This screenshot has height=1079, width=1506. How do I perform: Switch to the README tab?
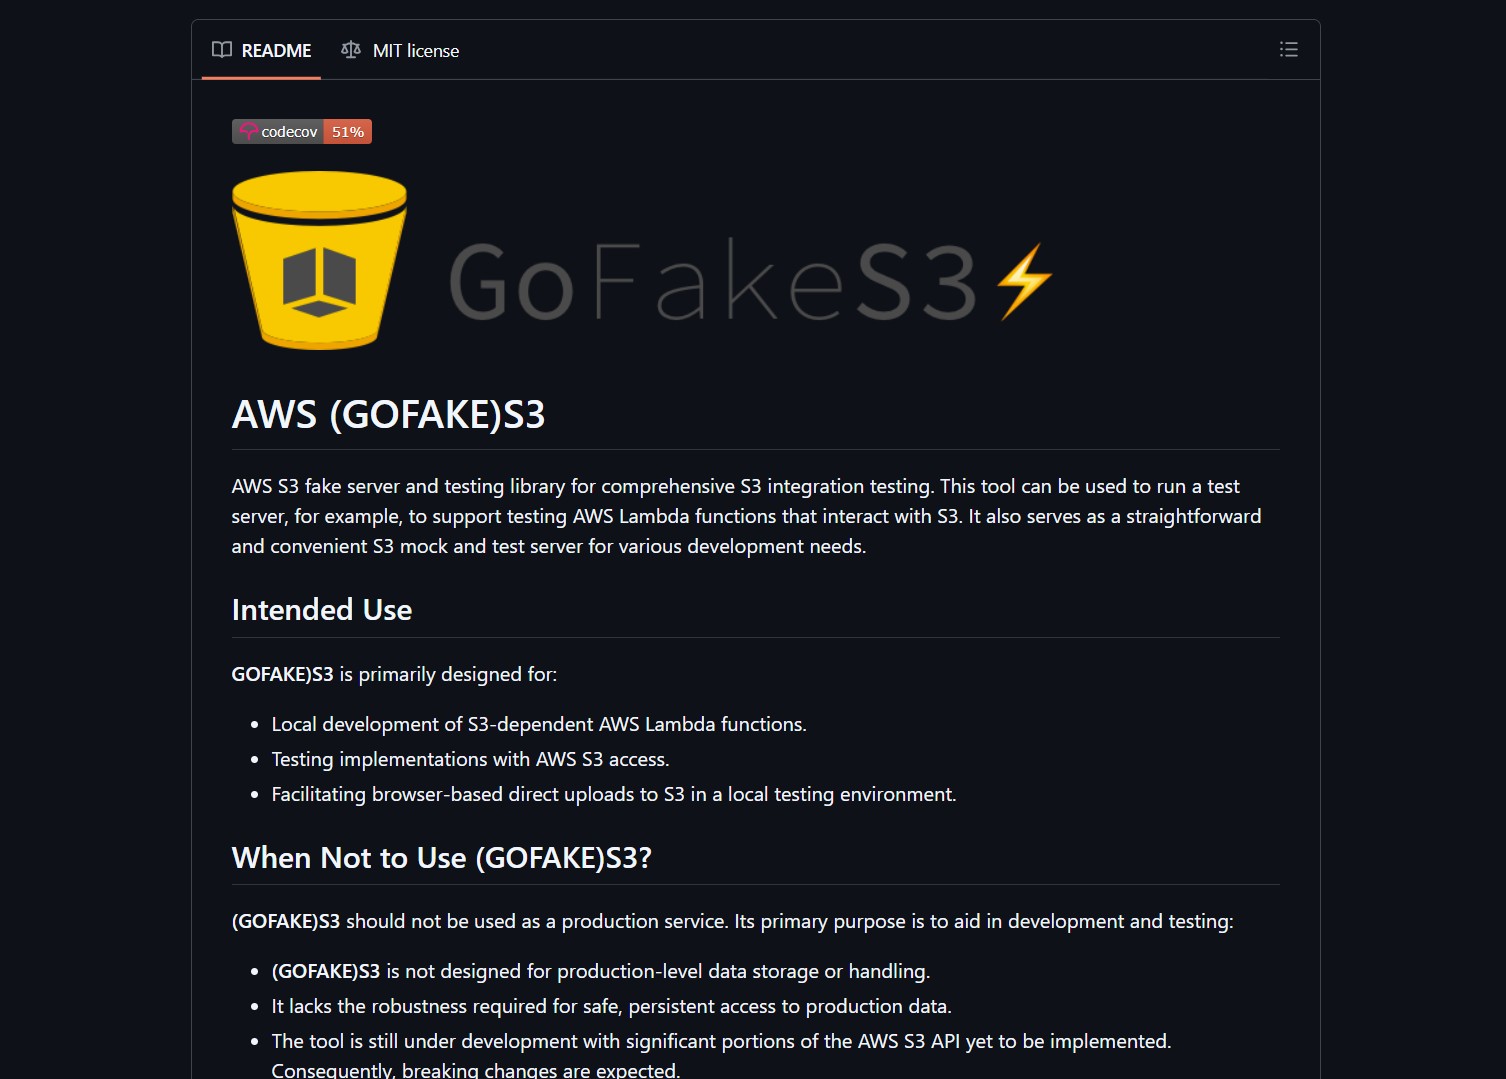tap(275, 50)
